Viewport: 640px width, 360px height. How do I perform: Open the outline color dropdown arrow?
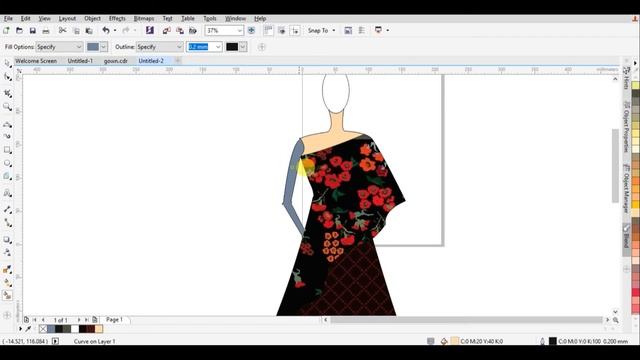[243, 47]
